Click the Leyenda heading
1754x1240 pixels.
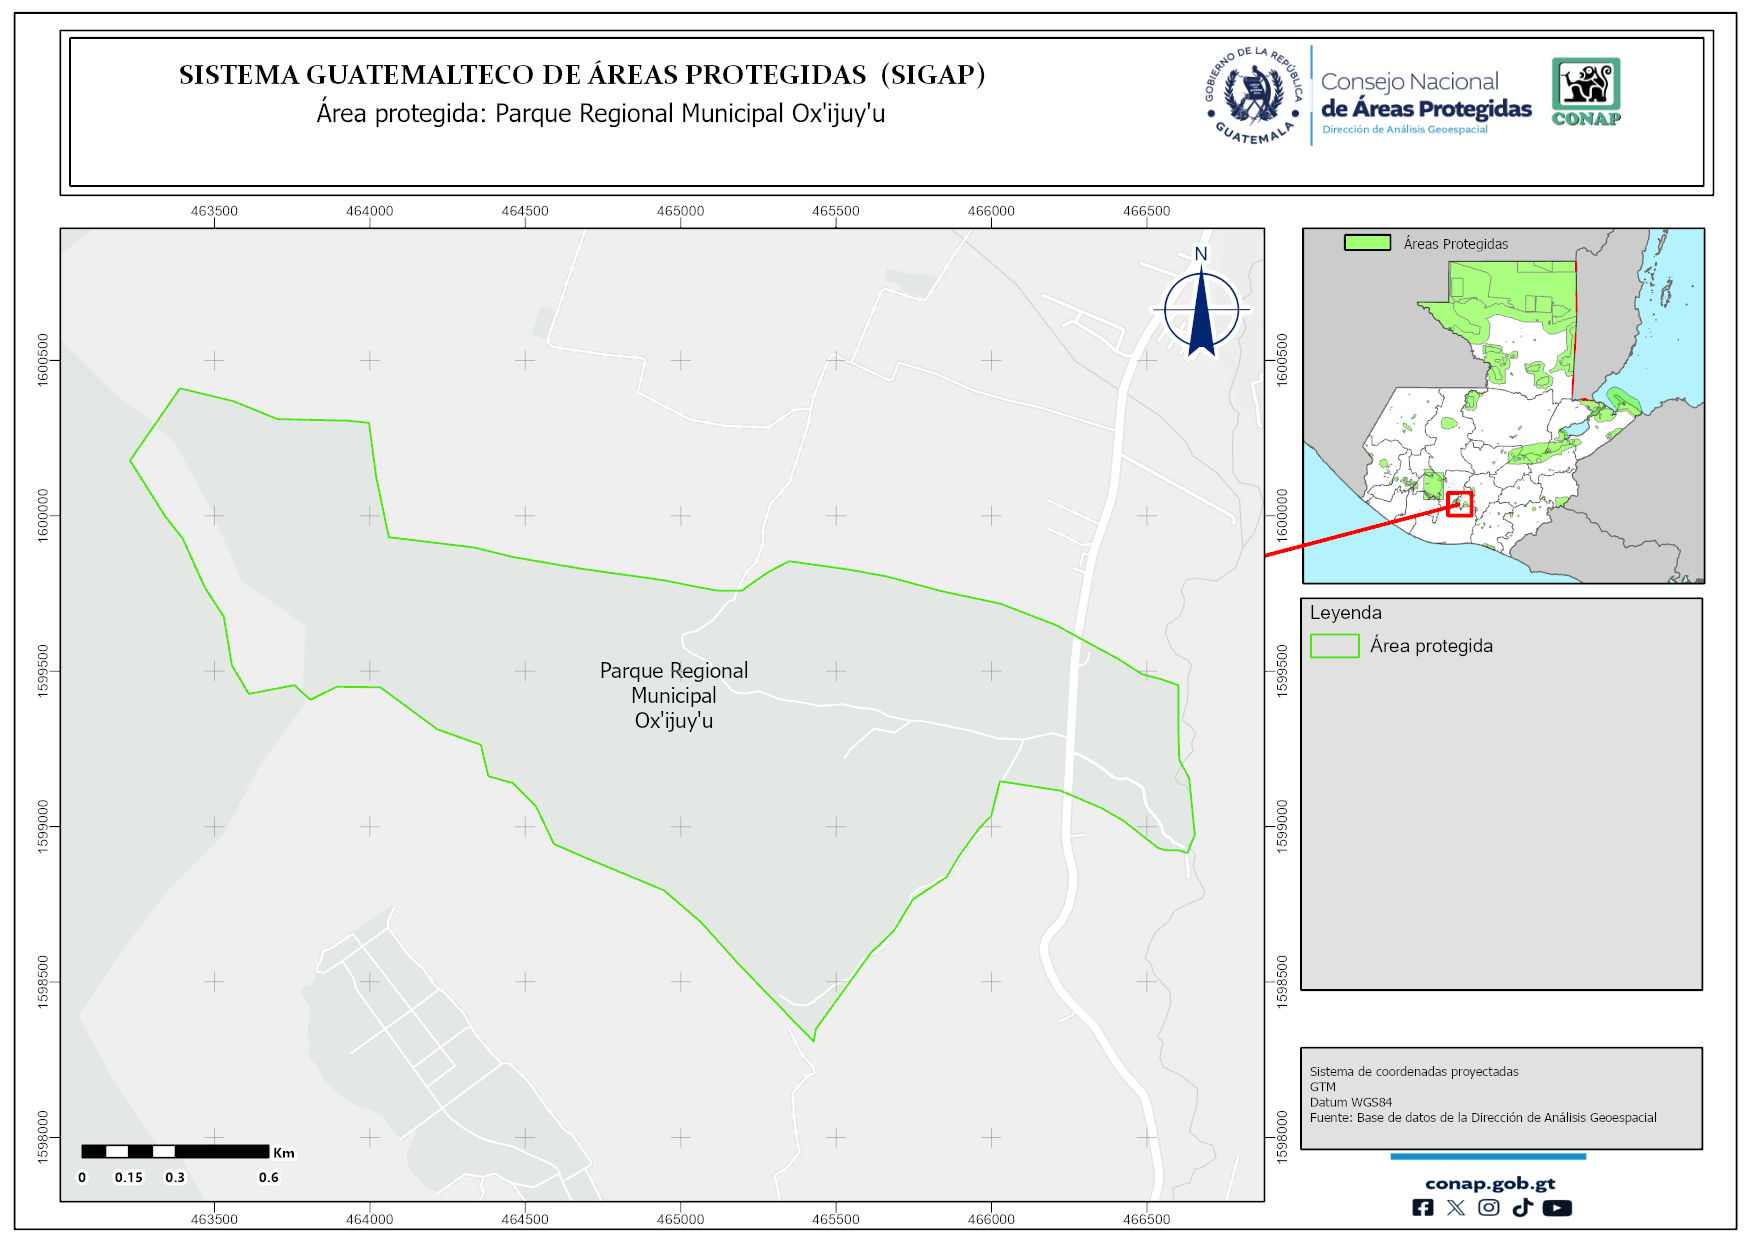point(1345,613)
